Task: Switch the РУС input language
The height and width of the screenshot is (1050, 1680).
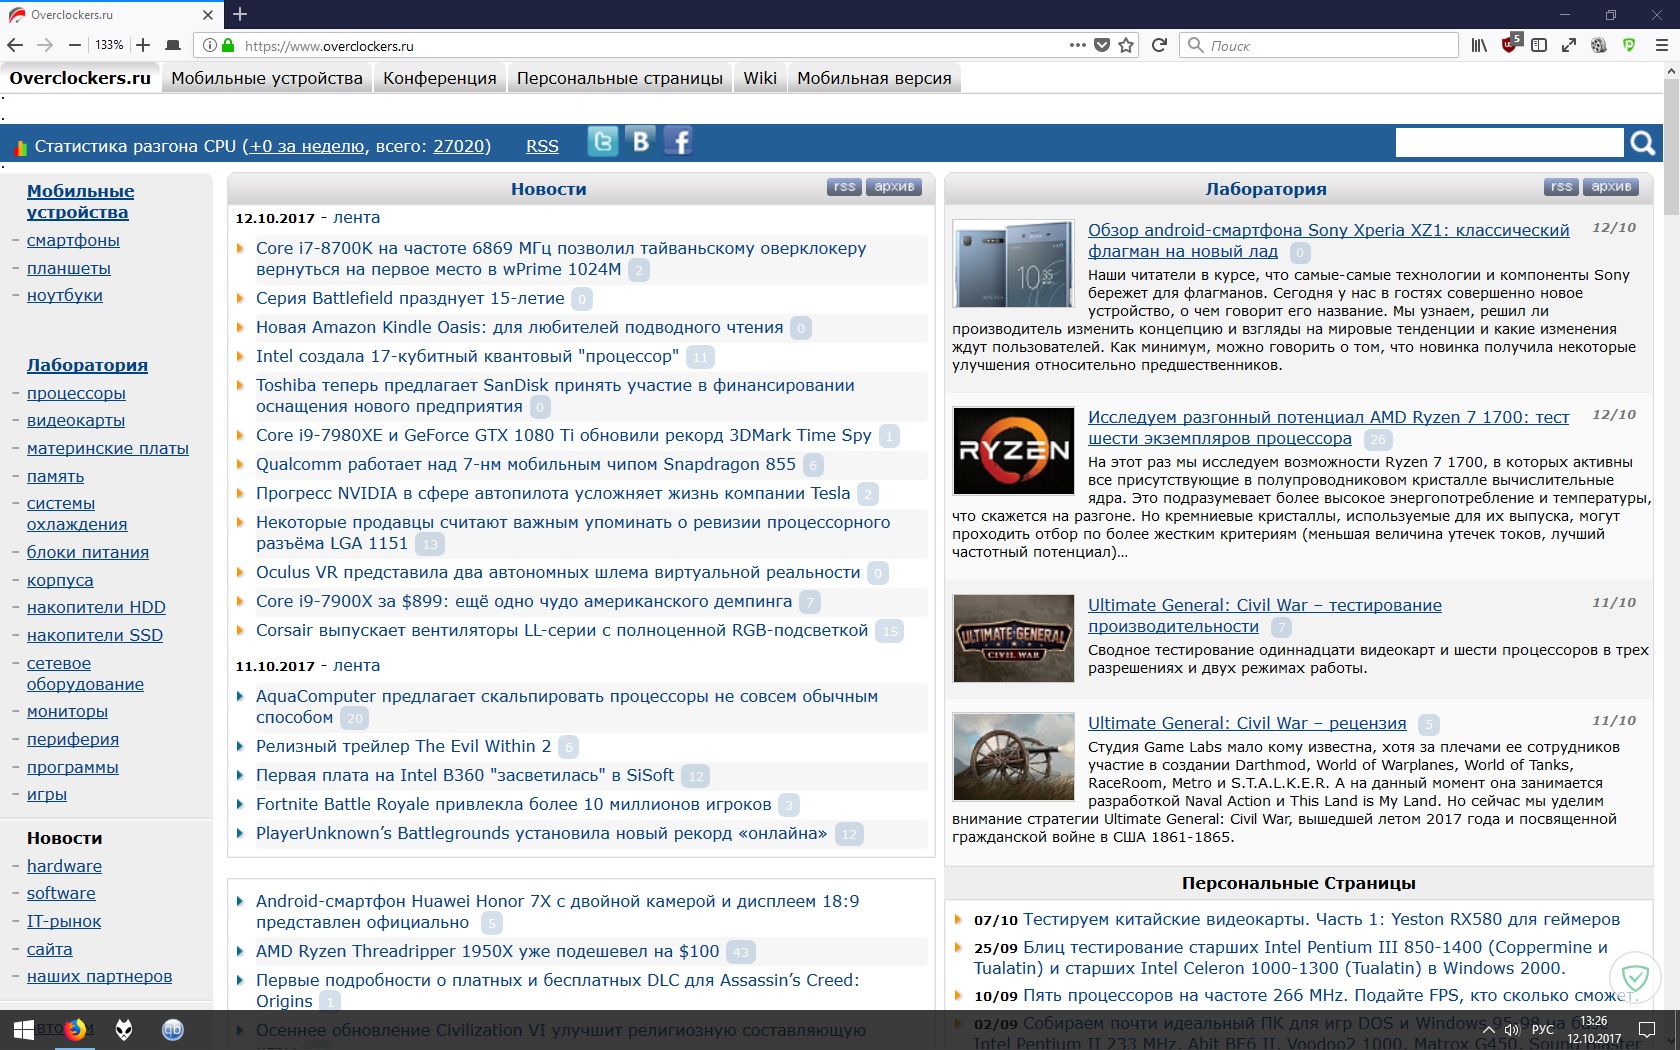Action: (1543, 1030)
